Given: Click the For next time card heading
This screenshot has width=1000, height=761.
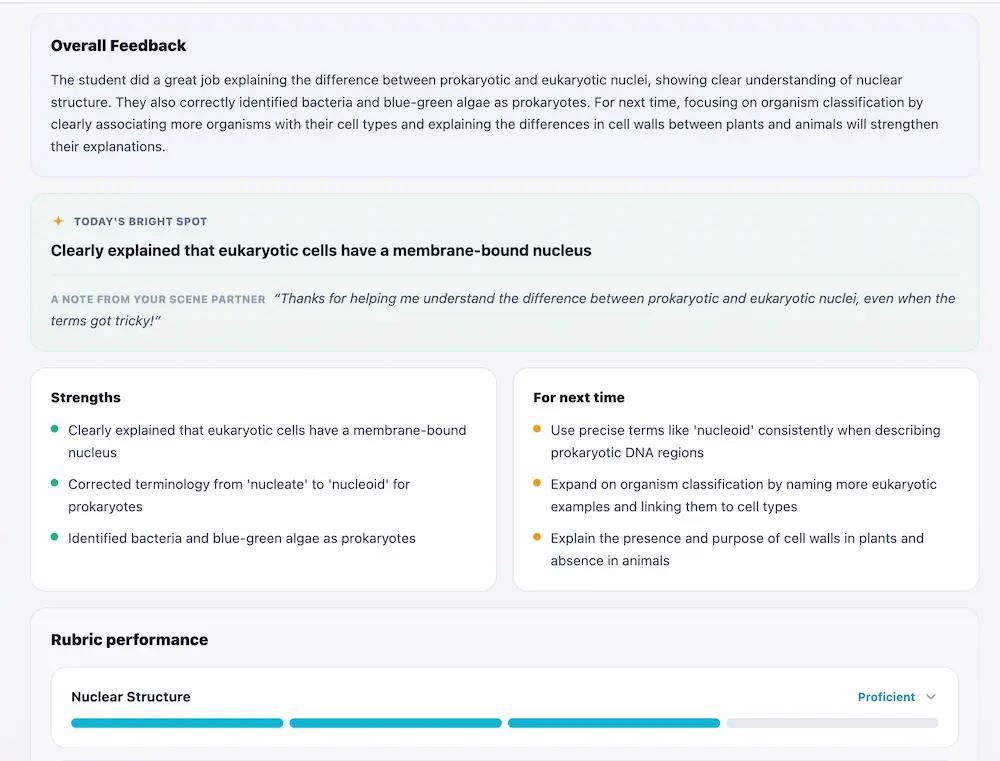Looking at the screenshot, I should [578, 397].
